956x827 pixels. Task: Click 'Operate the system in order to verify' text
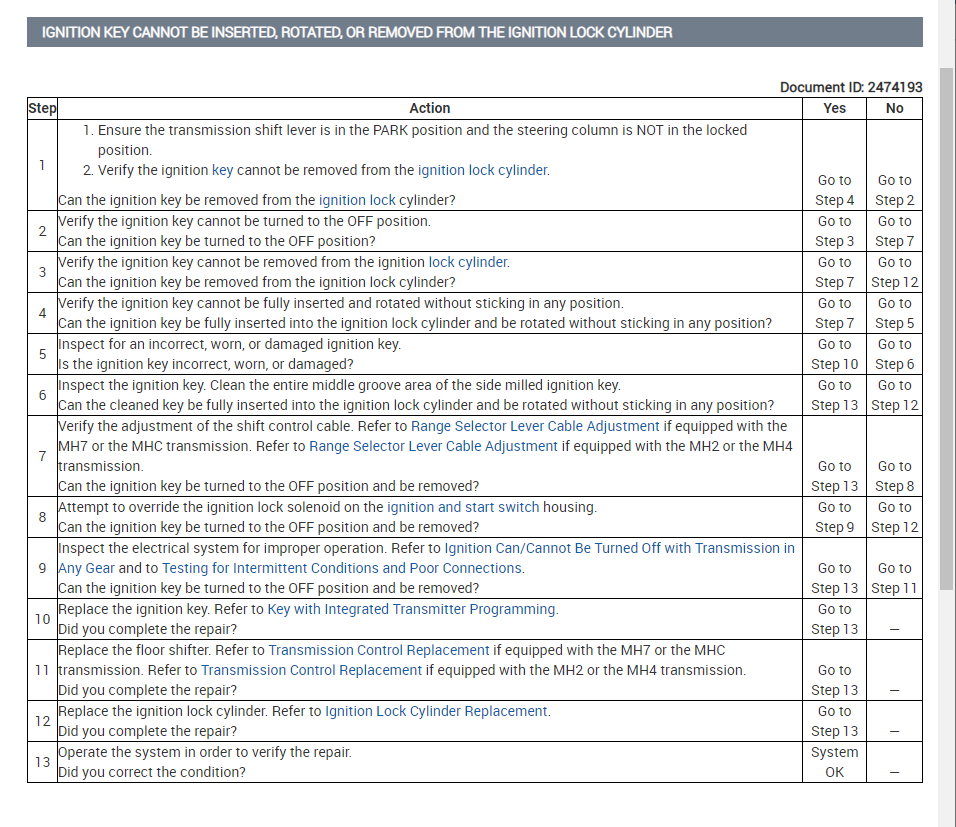(x=205, y=752)
